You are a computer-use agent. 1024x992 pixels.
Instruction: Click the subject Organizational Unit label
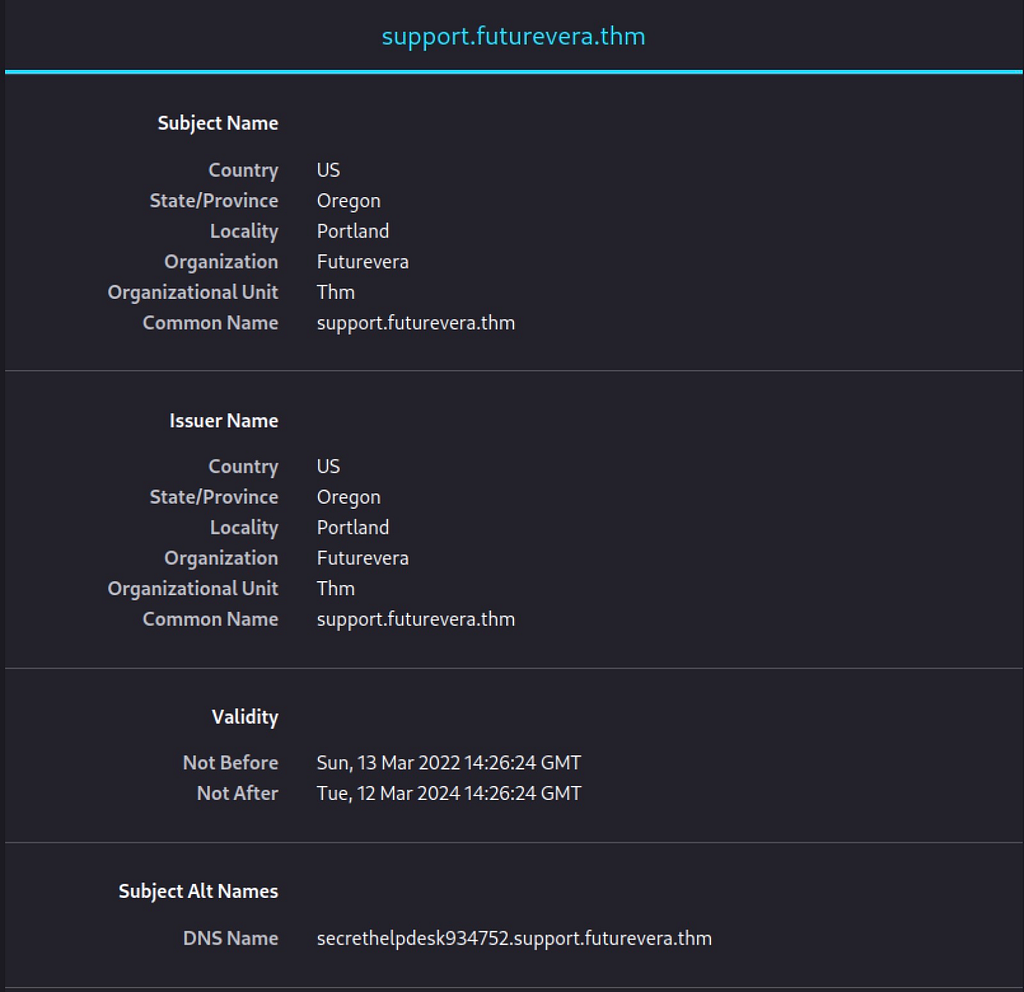[x=193, y=293]
